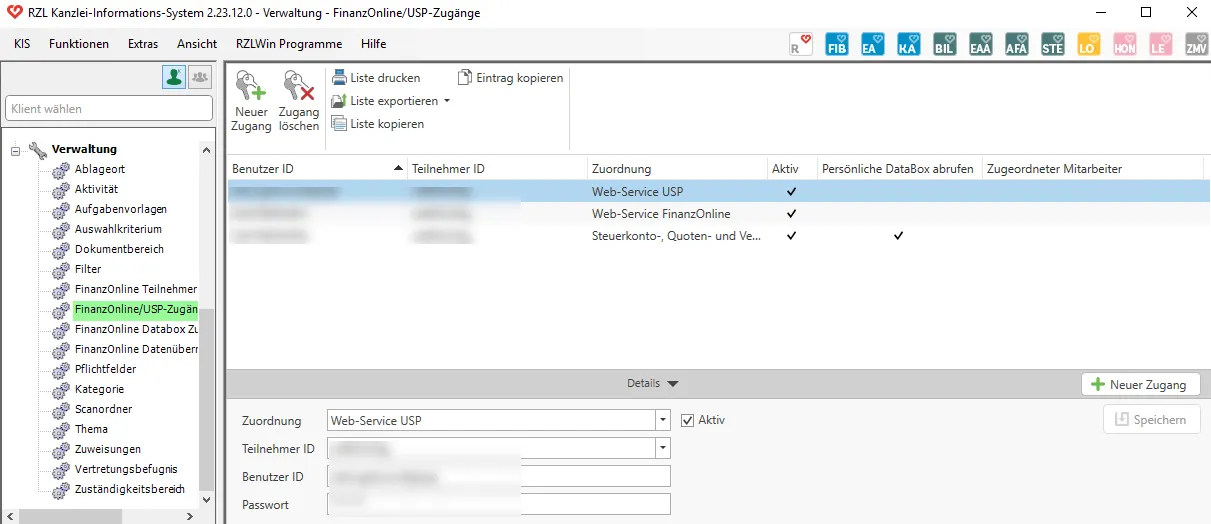Click the Zugang löschen toolbar icon
Image resolution: width=1211 pixels, height=524 pixels.
coord(299,86)
